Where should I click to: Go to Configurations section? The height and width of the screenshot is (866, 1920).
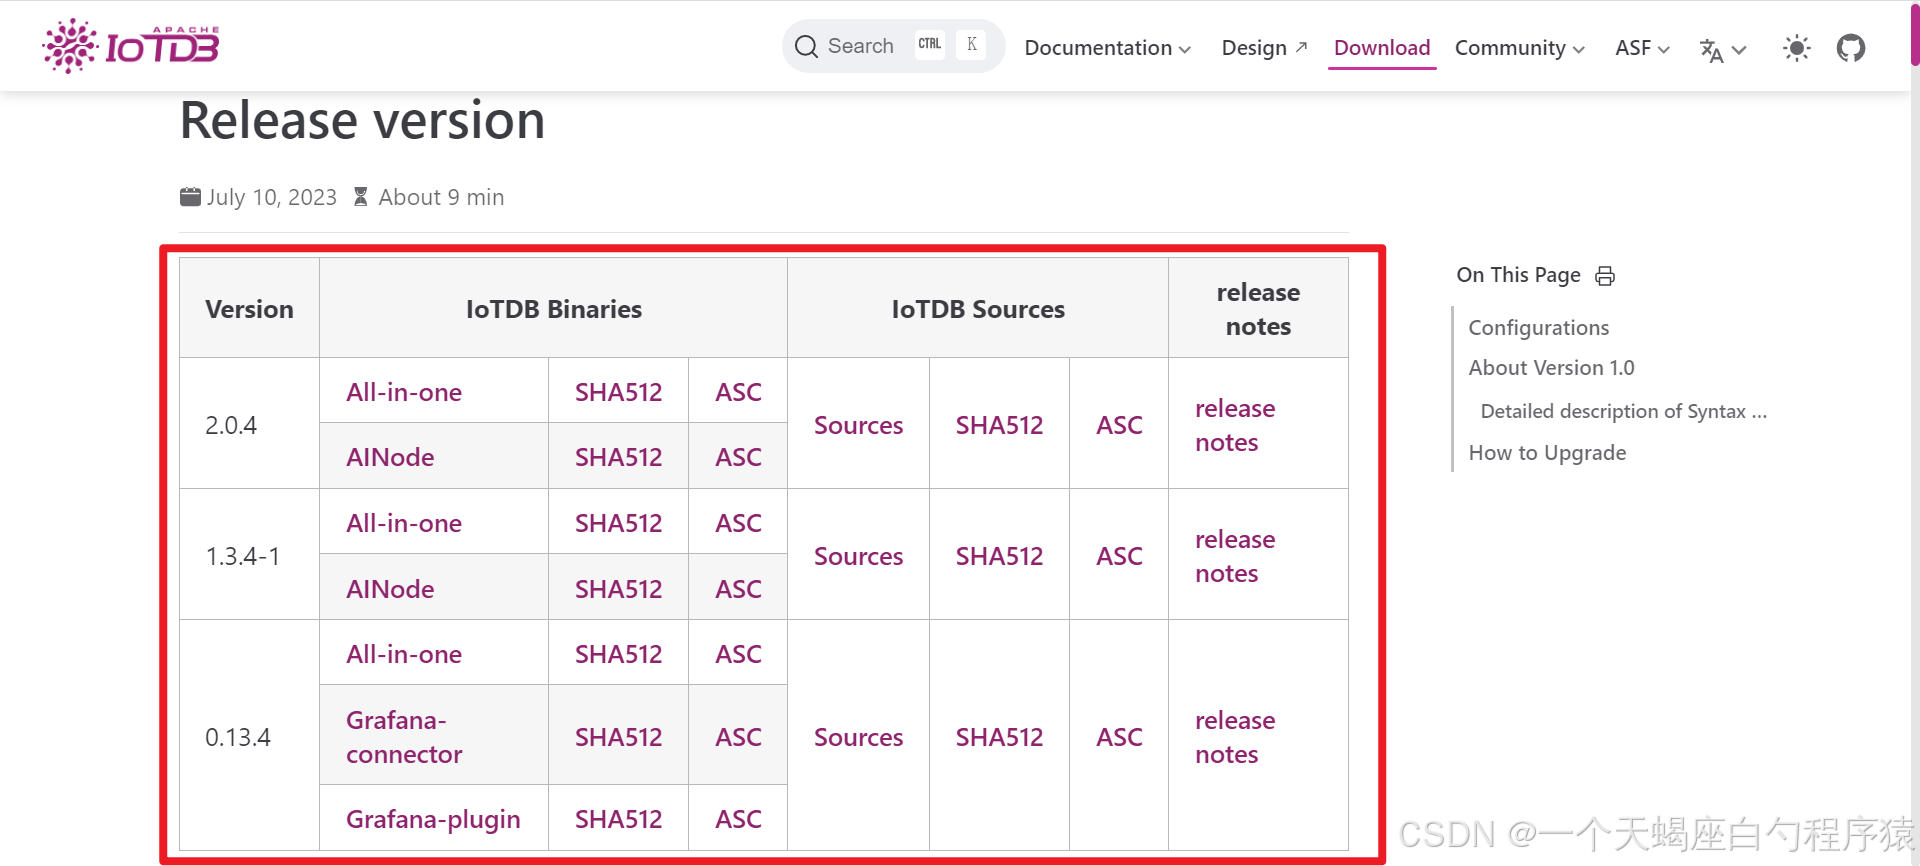pyautogui.click(x=1538, y=328)
